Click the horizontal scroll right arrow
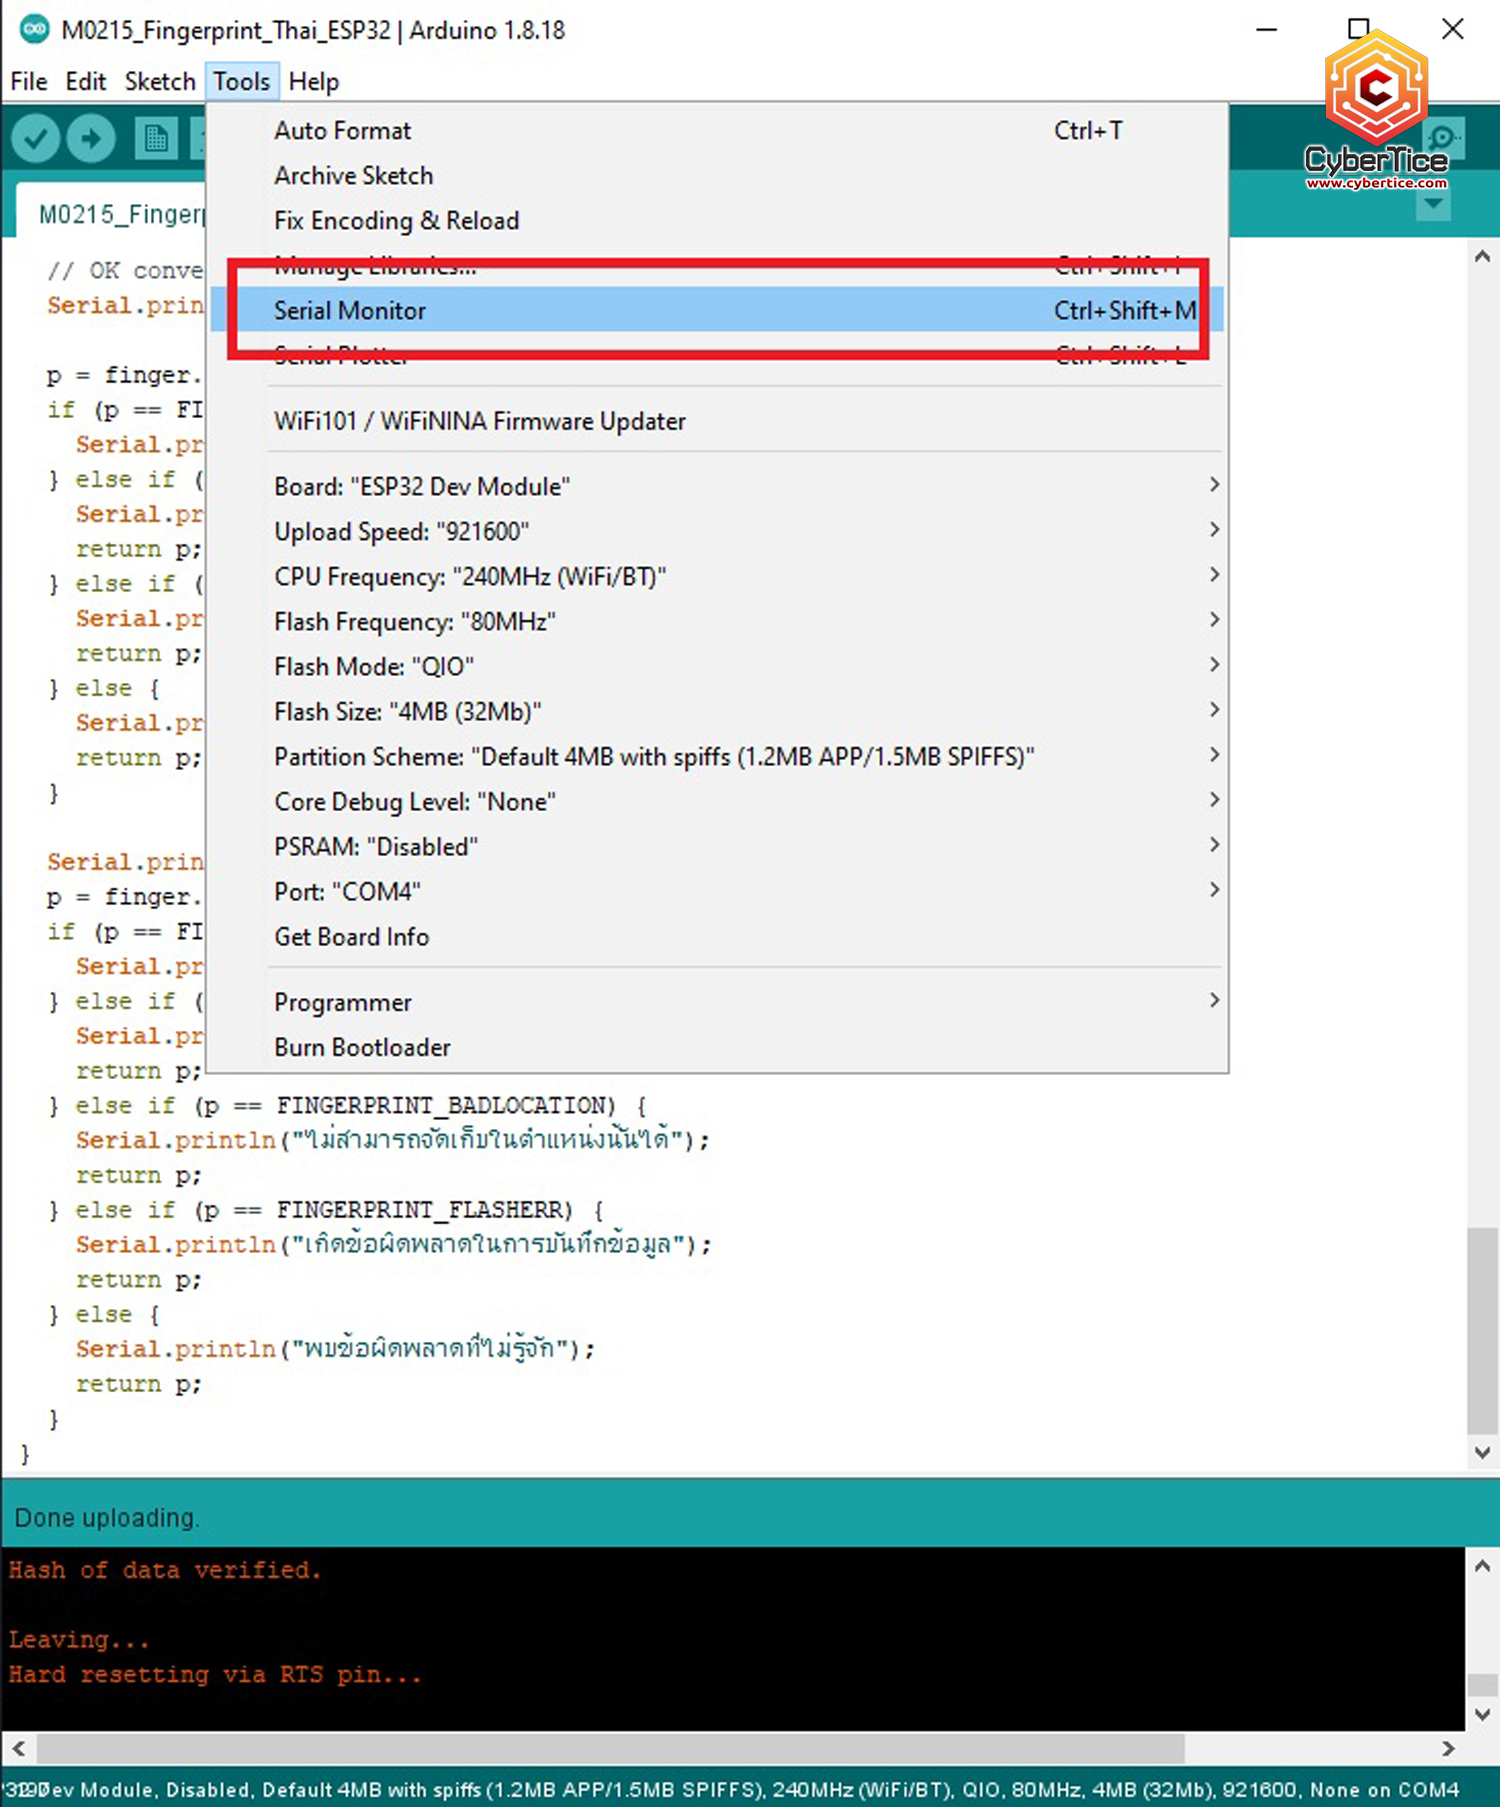1500x1807 pixels. coord(1447,1749)
